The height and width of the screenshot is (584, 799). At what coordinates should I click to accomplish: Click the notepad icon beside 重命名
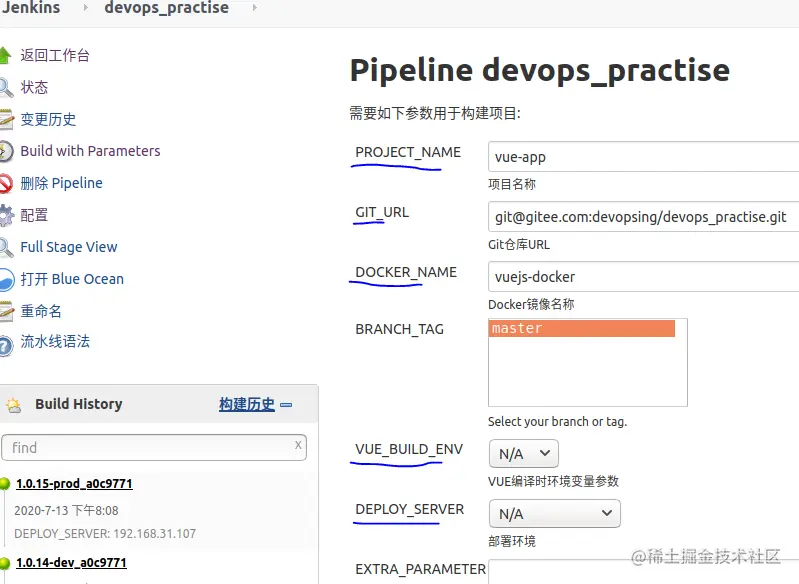(x=6, y=311)
